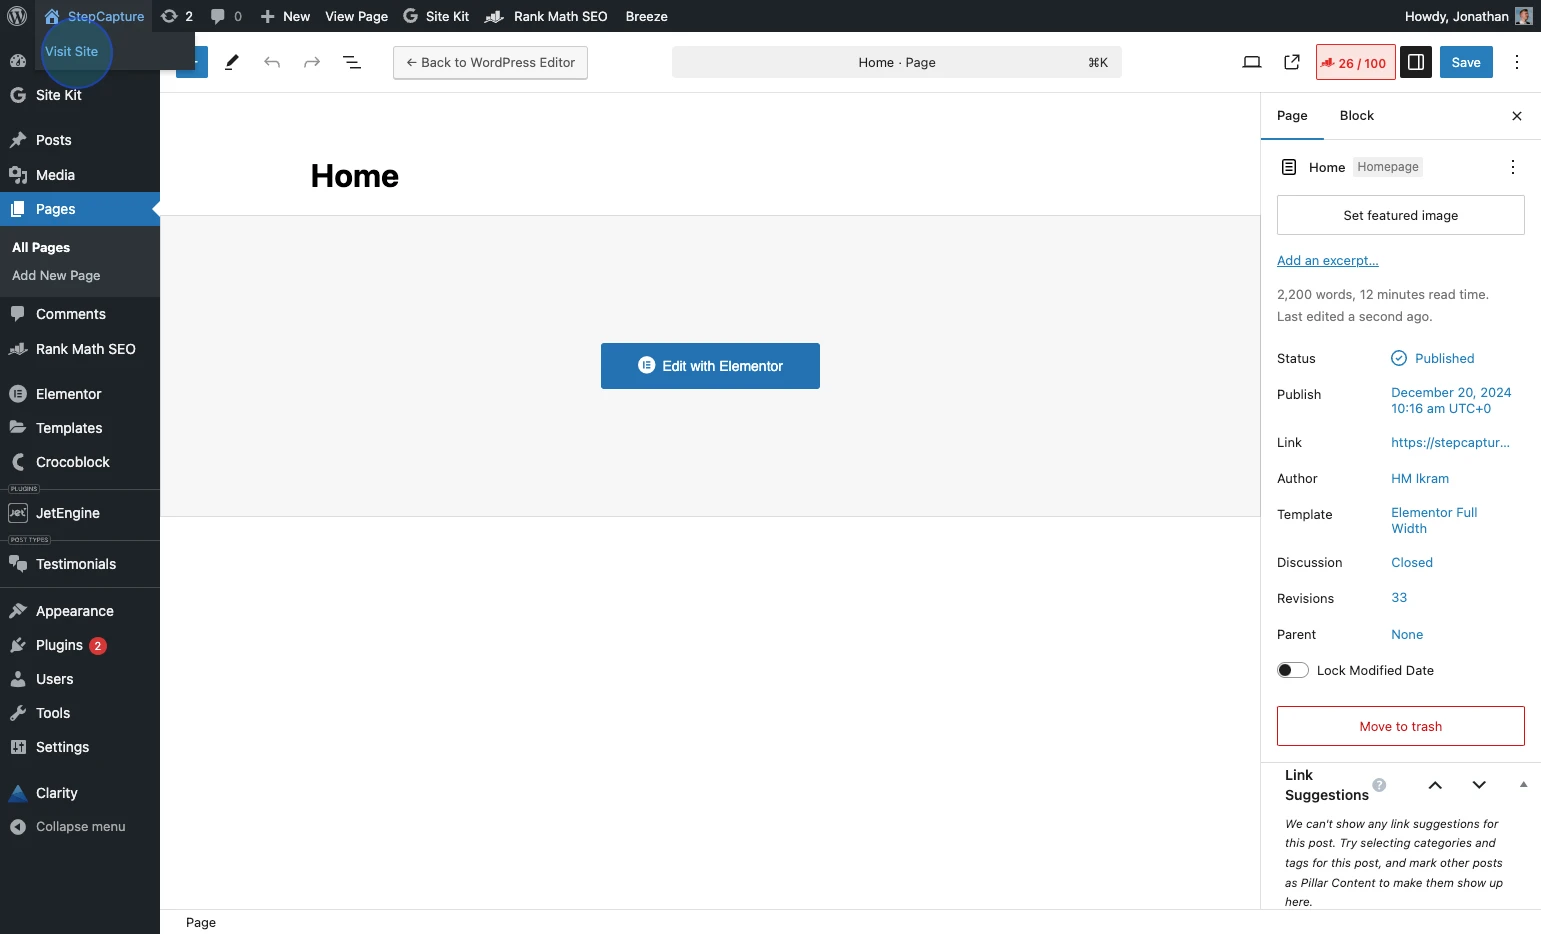
Task: Open Plugins menu with 2 updates
Action: point(80,645)
